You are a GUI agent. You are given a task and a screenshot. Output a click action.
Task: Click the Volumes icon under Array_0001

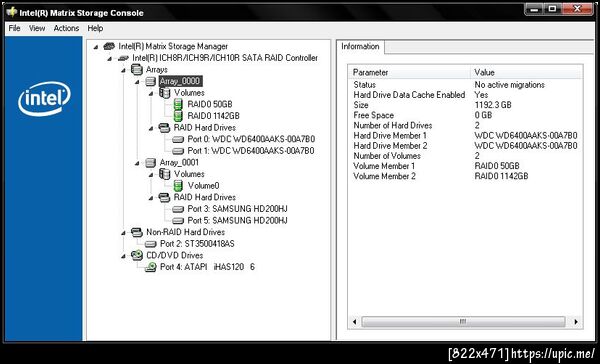[x=165, y=174]
